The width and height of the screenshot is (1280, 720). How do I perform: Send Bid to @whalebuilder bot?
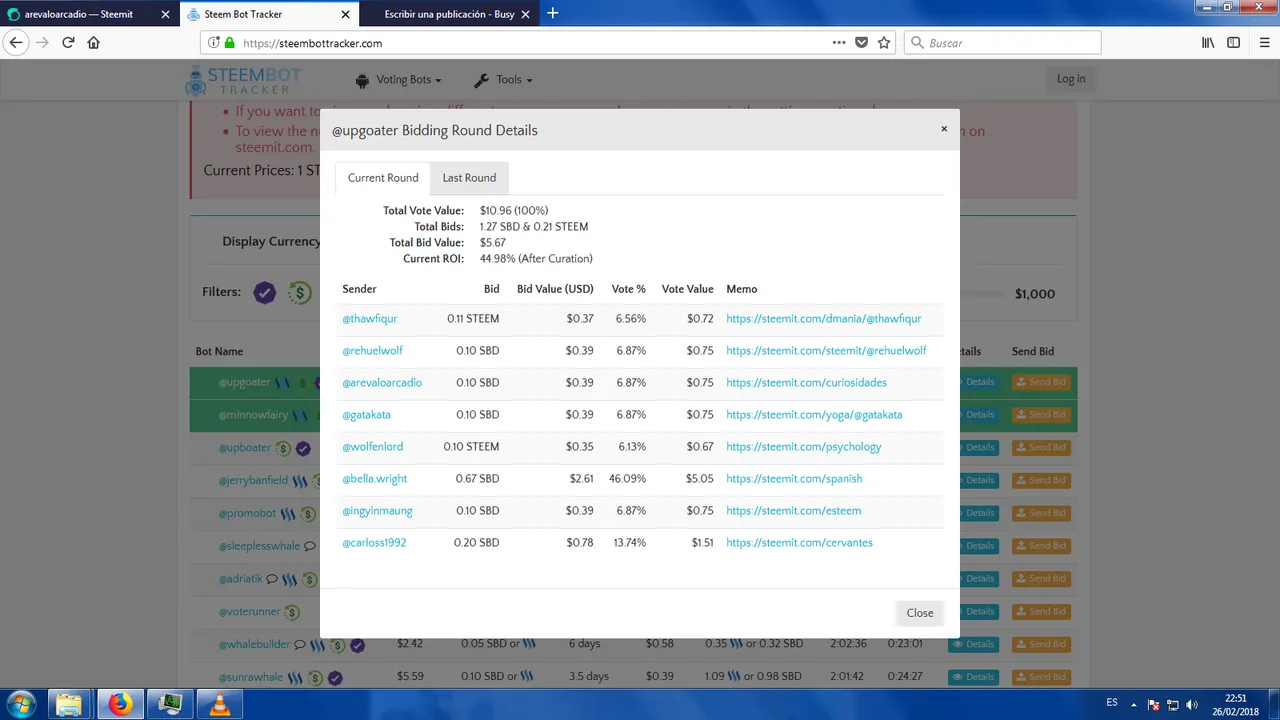pos(1041,644)
